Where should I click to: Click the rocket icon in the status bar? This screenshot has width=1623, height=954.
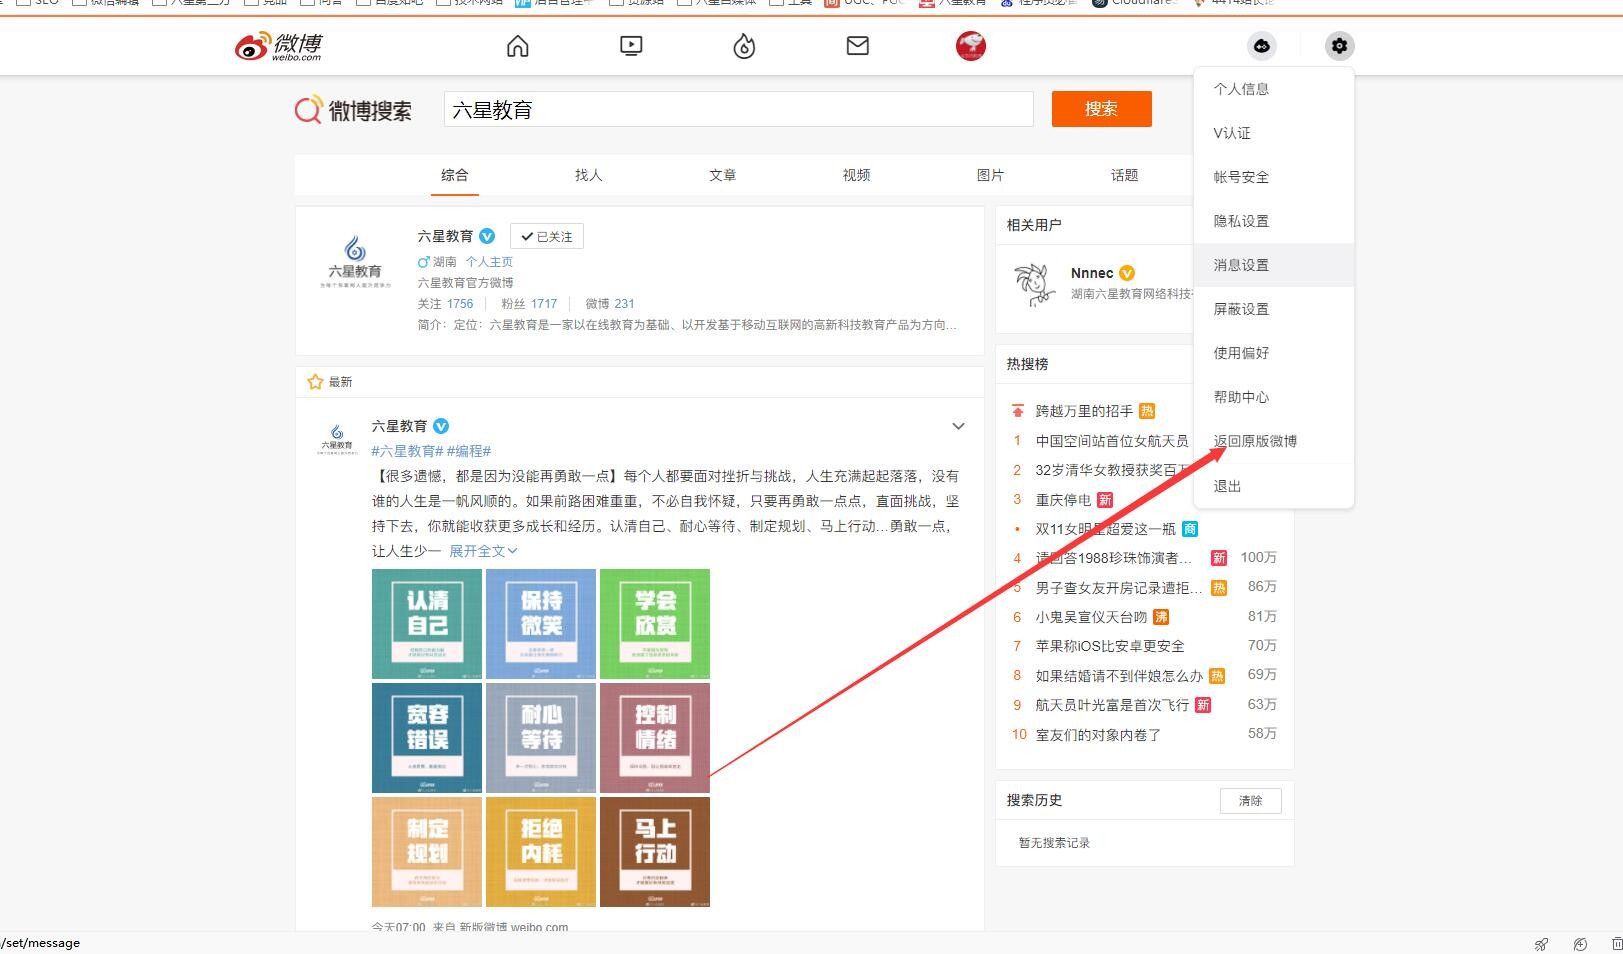pyautogui.click(x=1541, y=944)
